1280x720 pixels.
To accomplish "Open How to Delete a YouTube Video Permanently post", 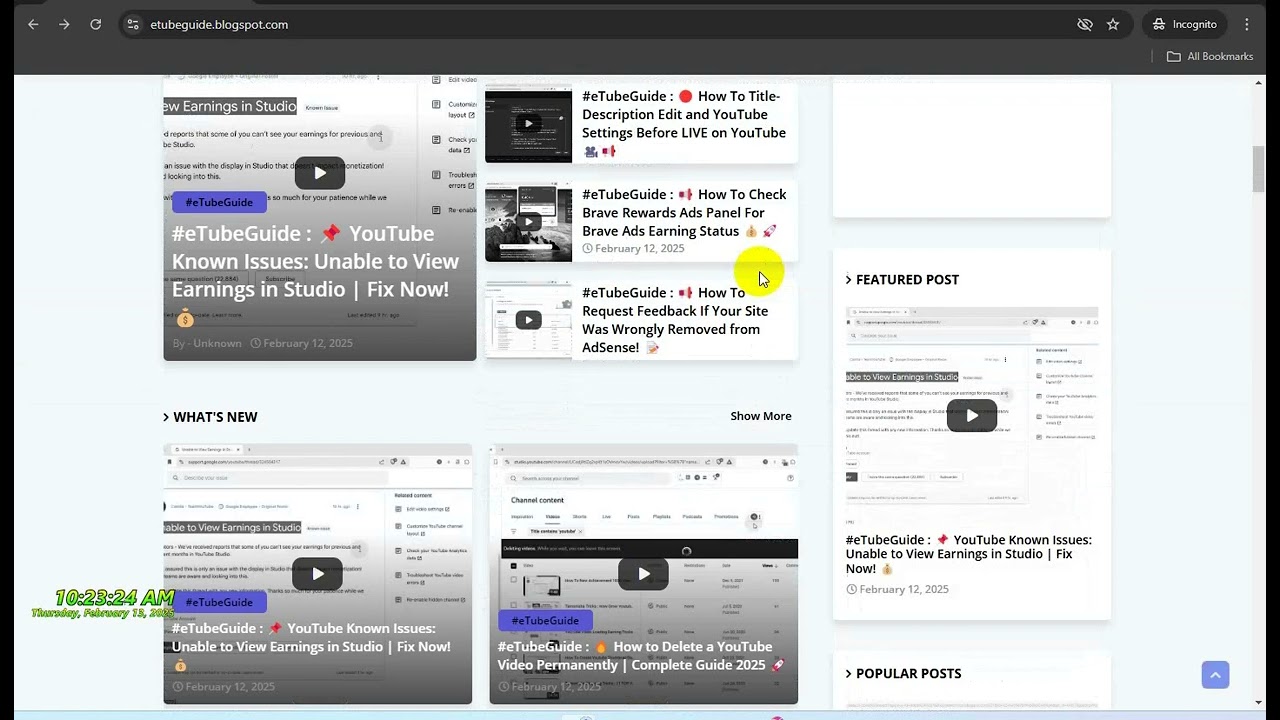I will (641, 655).
